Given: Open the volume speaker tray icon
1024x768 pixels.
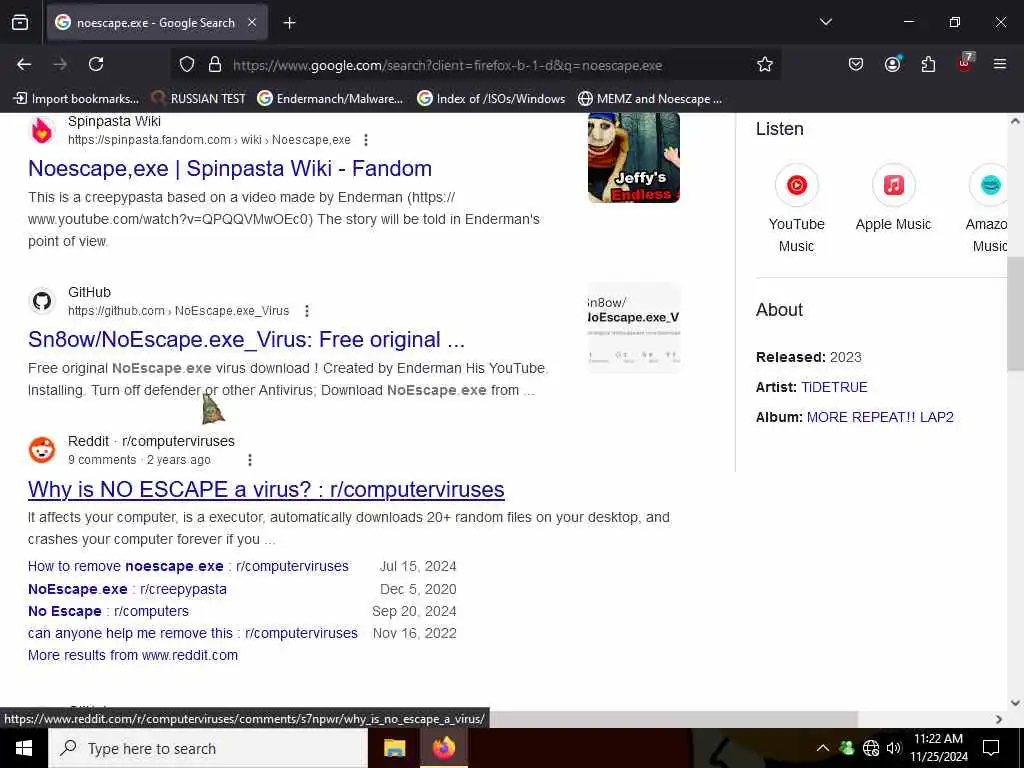Looking at the screenshot, I should 894,748.
